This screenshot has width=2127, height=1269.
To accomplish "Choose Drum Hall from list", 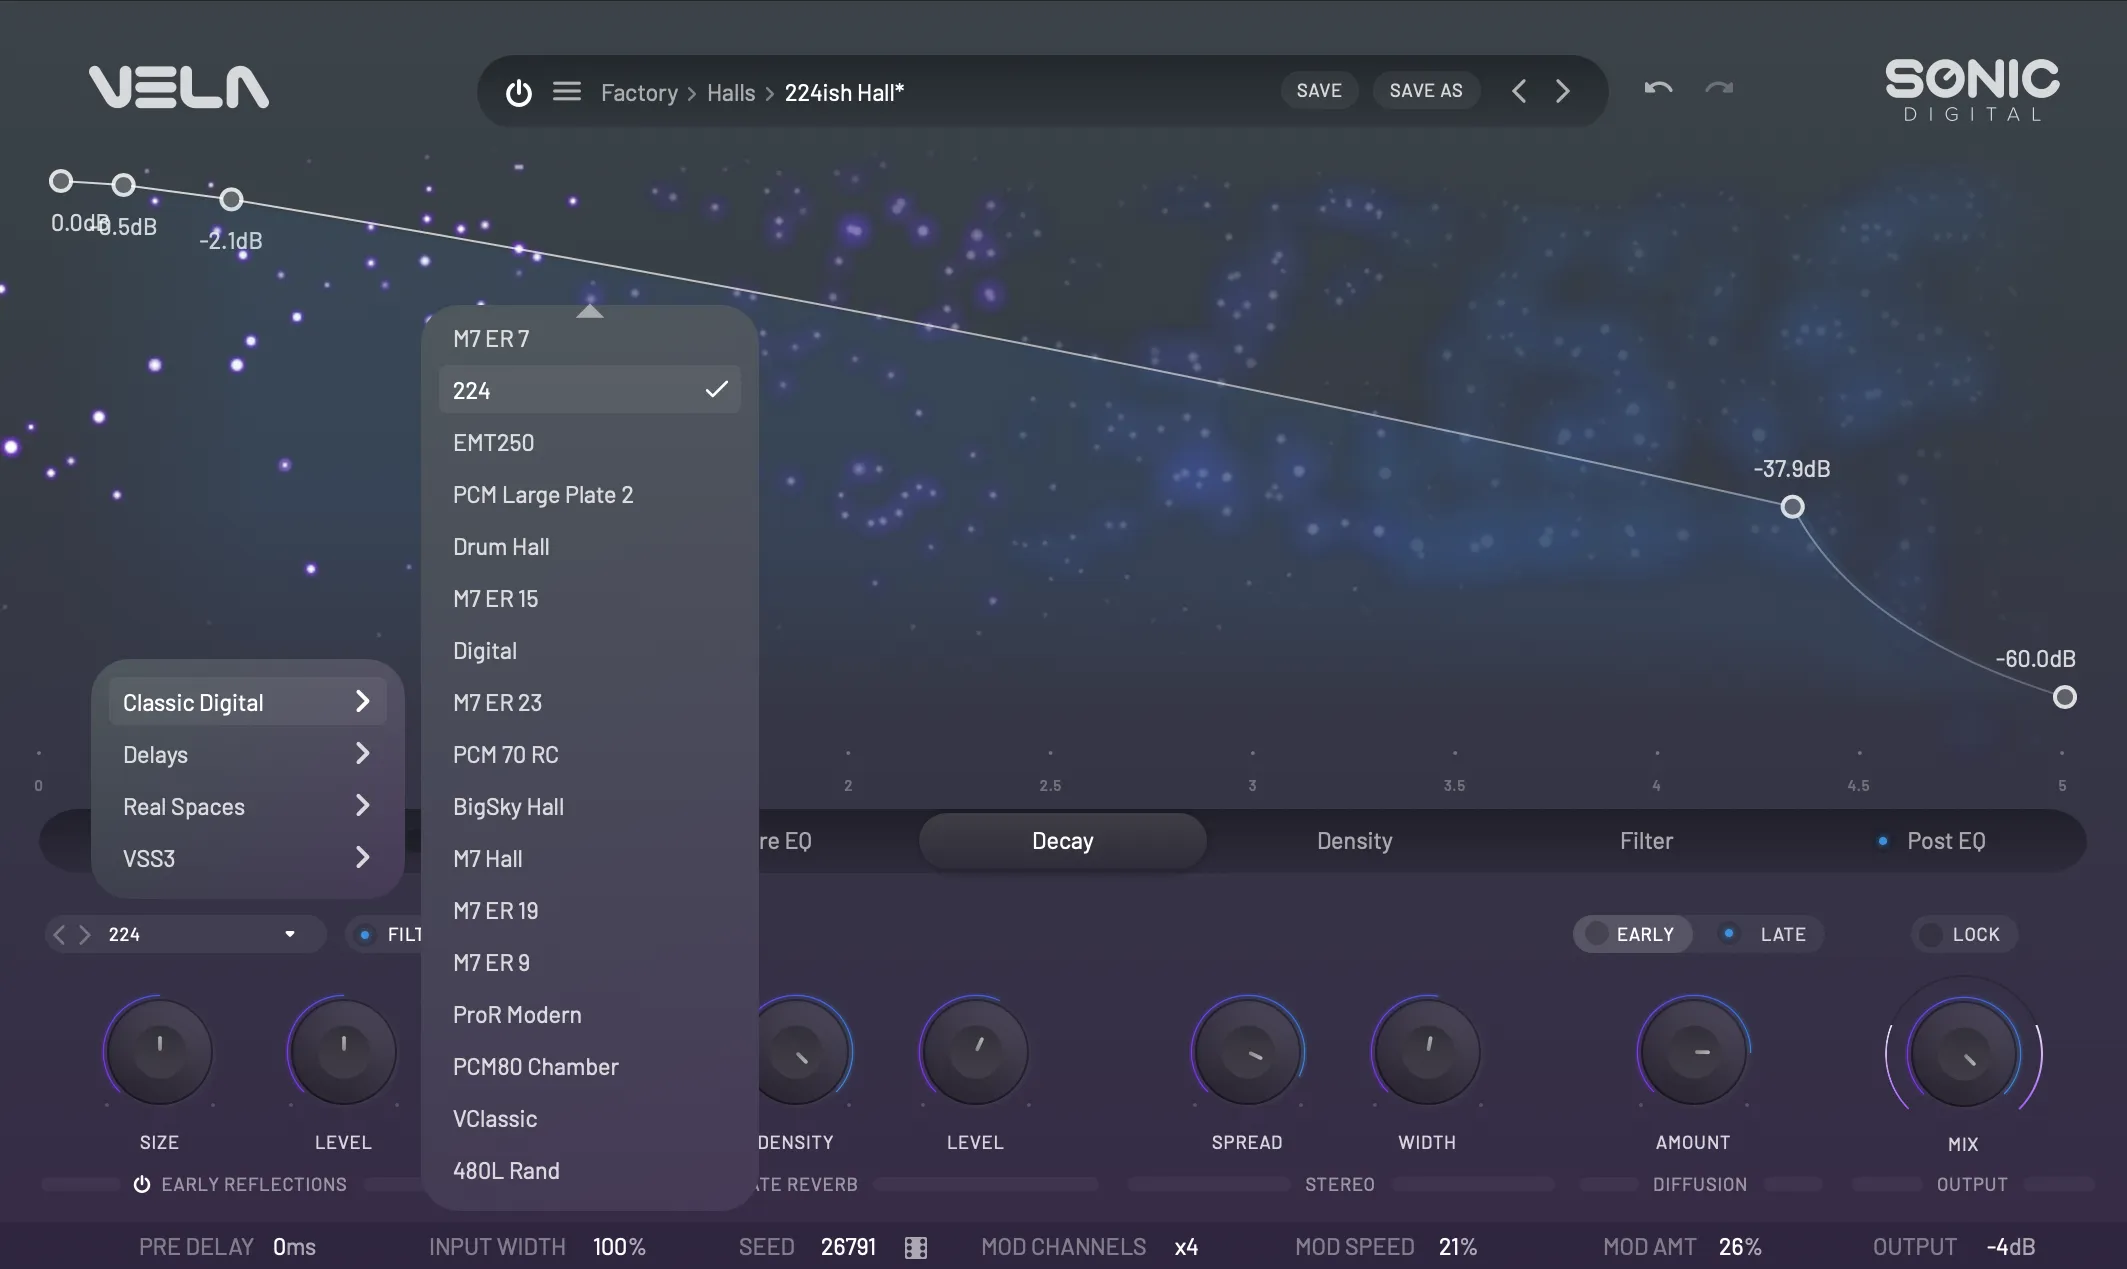I will 590,546.
